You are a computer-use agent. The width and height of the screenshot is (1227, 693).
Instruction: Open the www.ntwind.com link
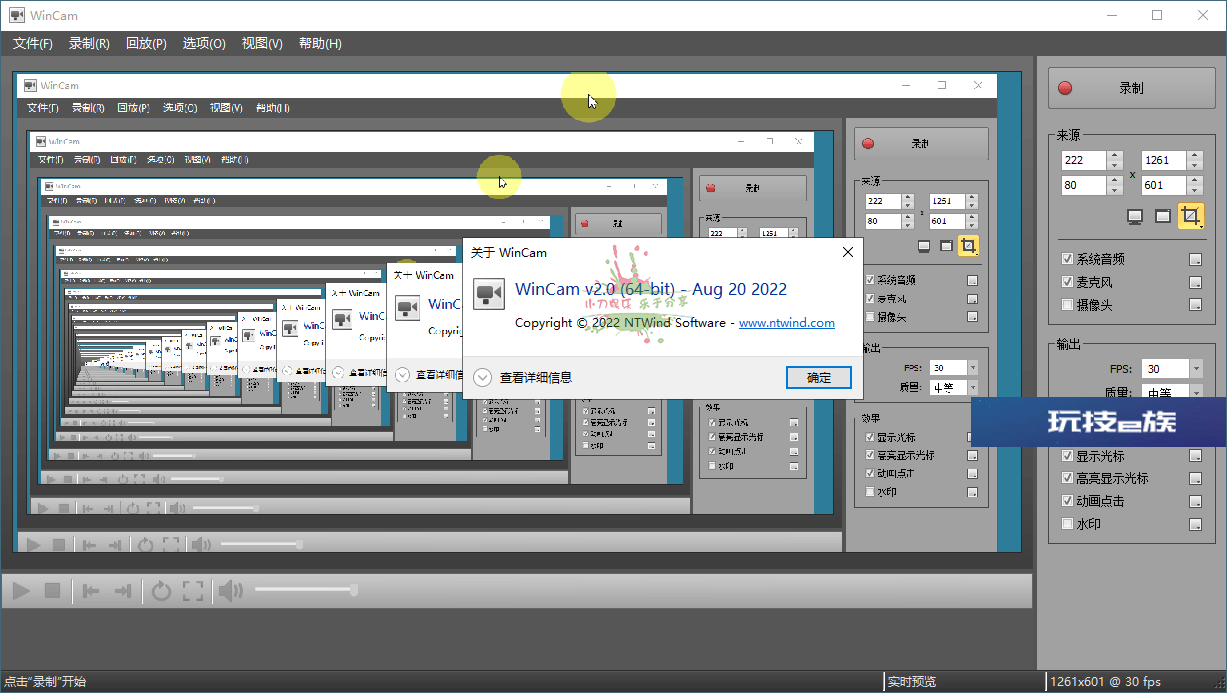click(787, 323)
